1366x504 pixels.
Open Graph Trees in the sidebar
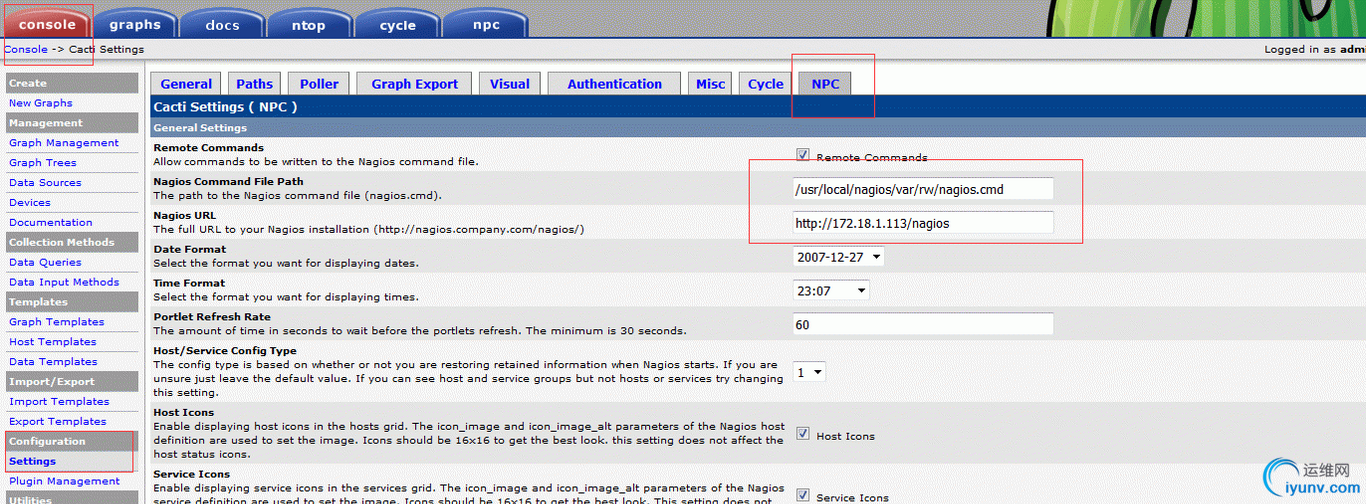[x=42, y=163]
